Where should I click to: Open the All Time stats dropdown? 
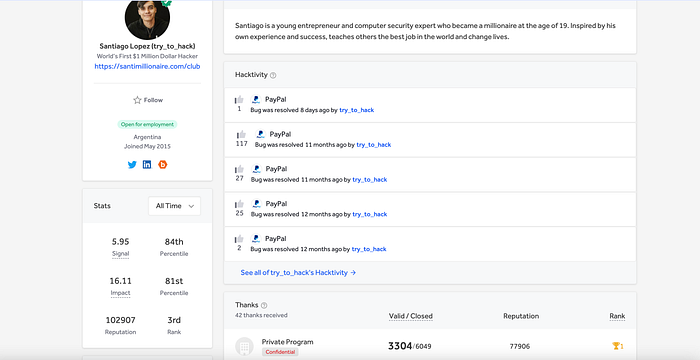point(175,206)
